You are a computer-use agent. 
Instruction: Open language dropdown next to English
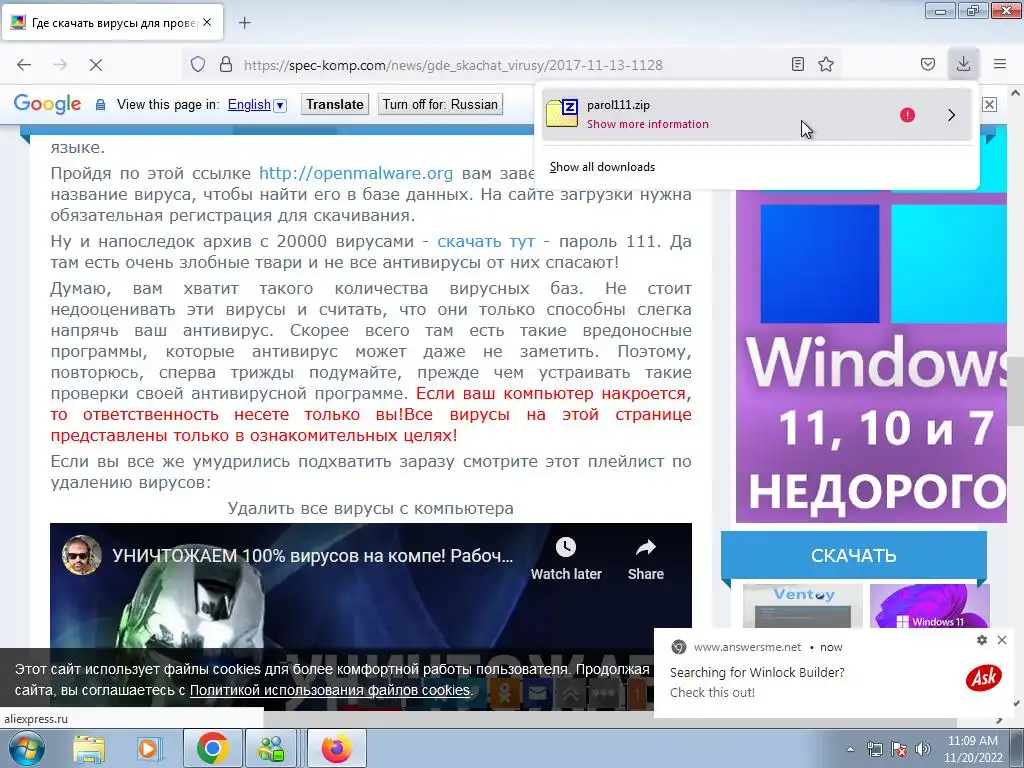(x=280, y=105)
